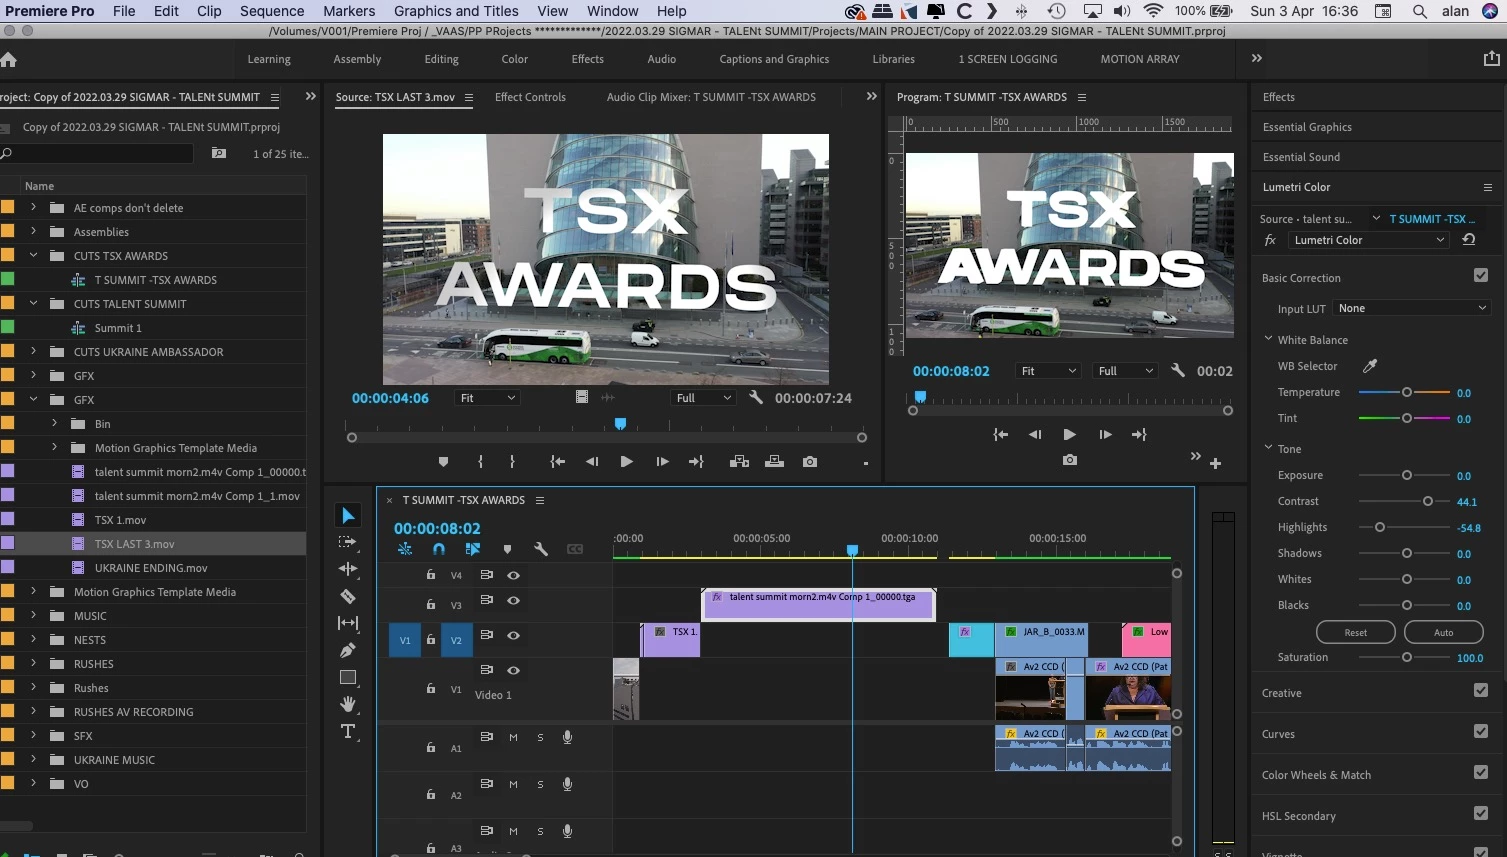Click Quick Export share icon
This screenshot has height=857, width=1507.
(1491, 59)
